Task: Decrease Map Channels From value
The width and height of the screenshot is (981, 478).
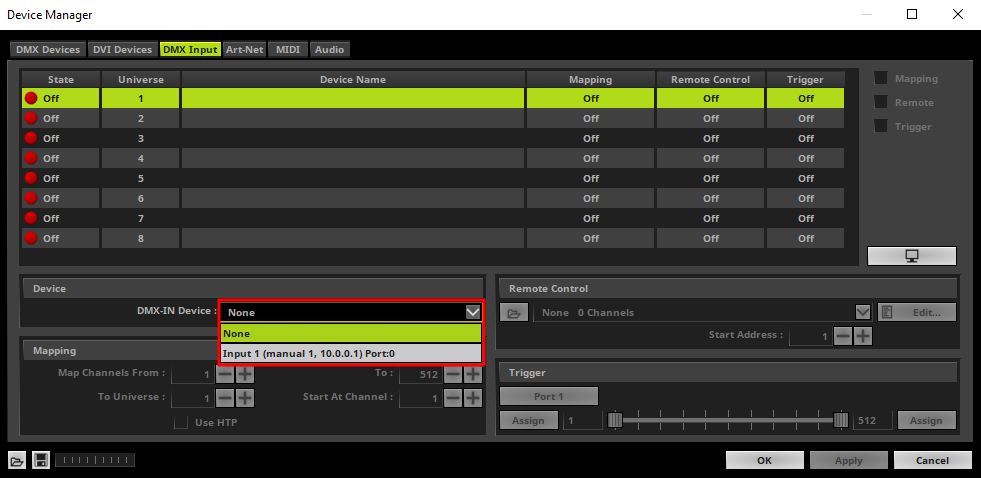Action: point(225,374)
